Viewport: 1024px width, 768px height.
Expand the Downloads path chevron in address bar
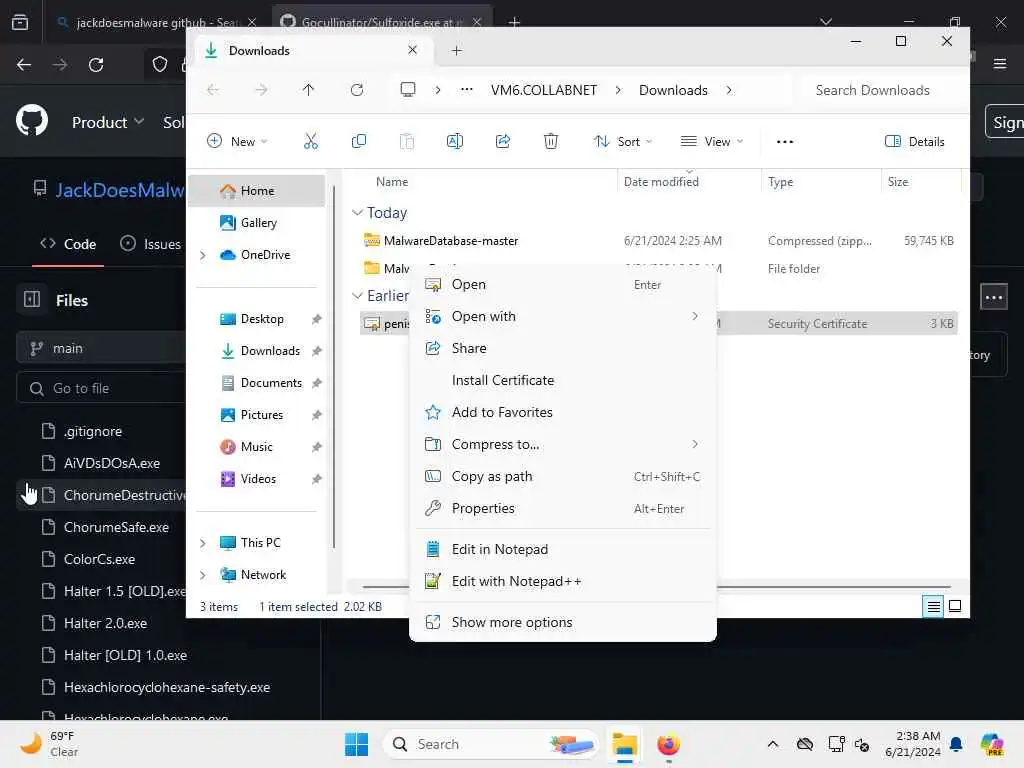tap(729, 90)
